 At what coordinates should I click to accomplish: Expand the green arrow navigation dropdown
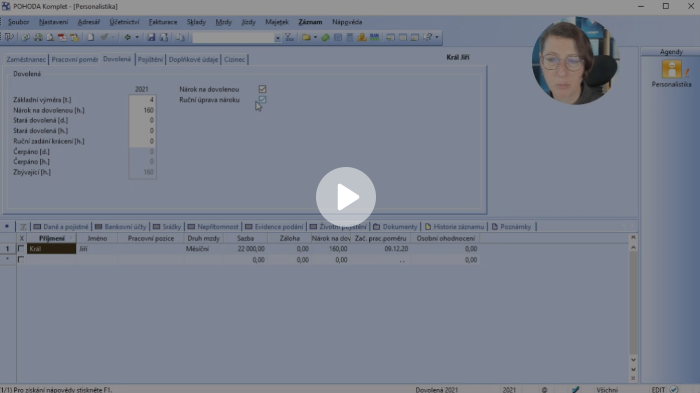[137, 38]
